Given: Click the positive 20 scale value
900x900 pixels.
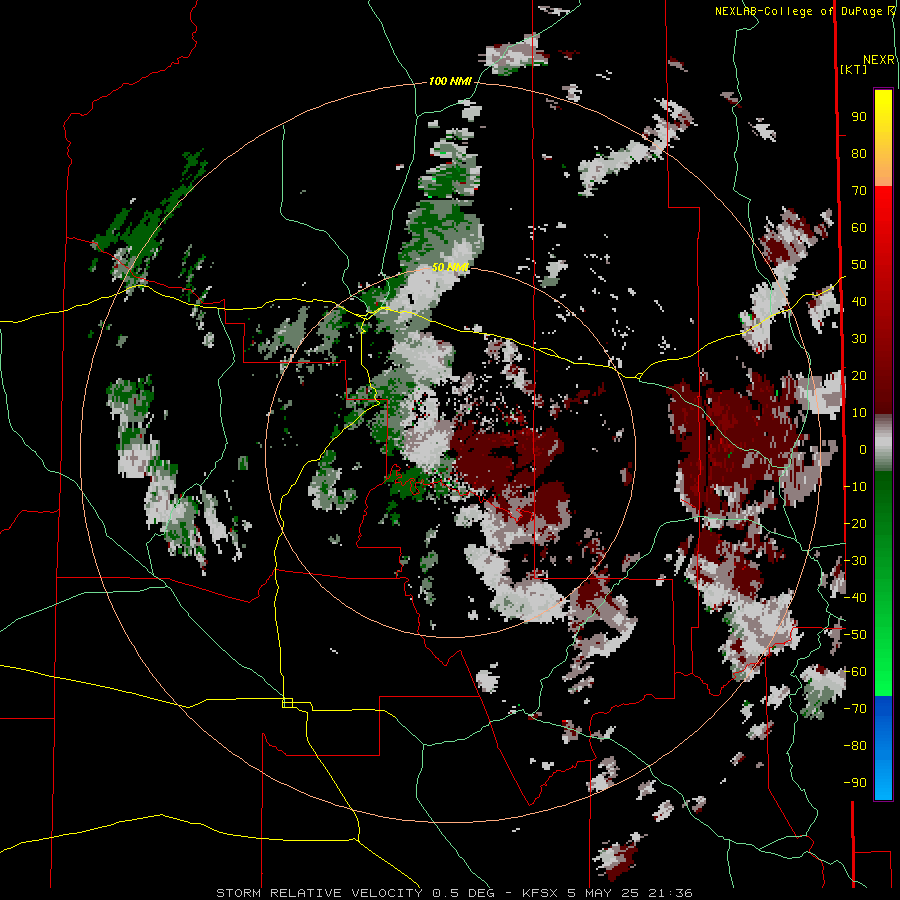Looking at the screenshot, I should coord(859,375).
